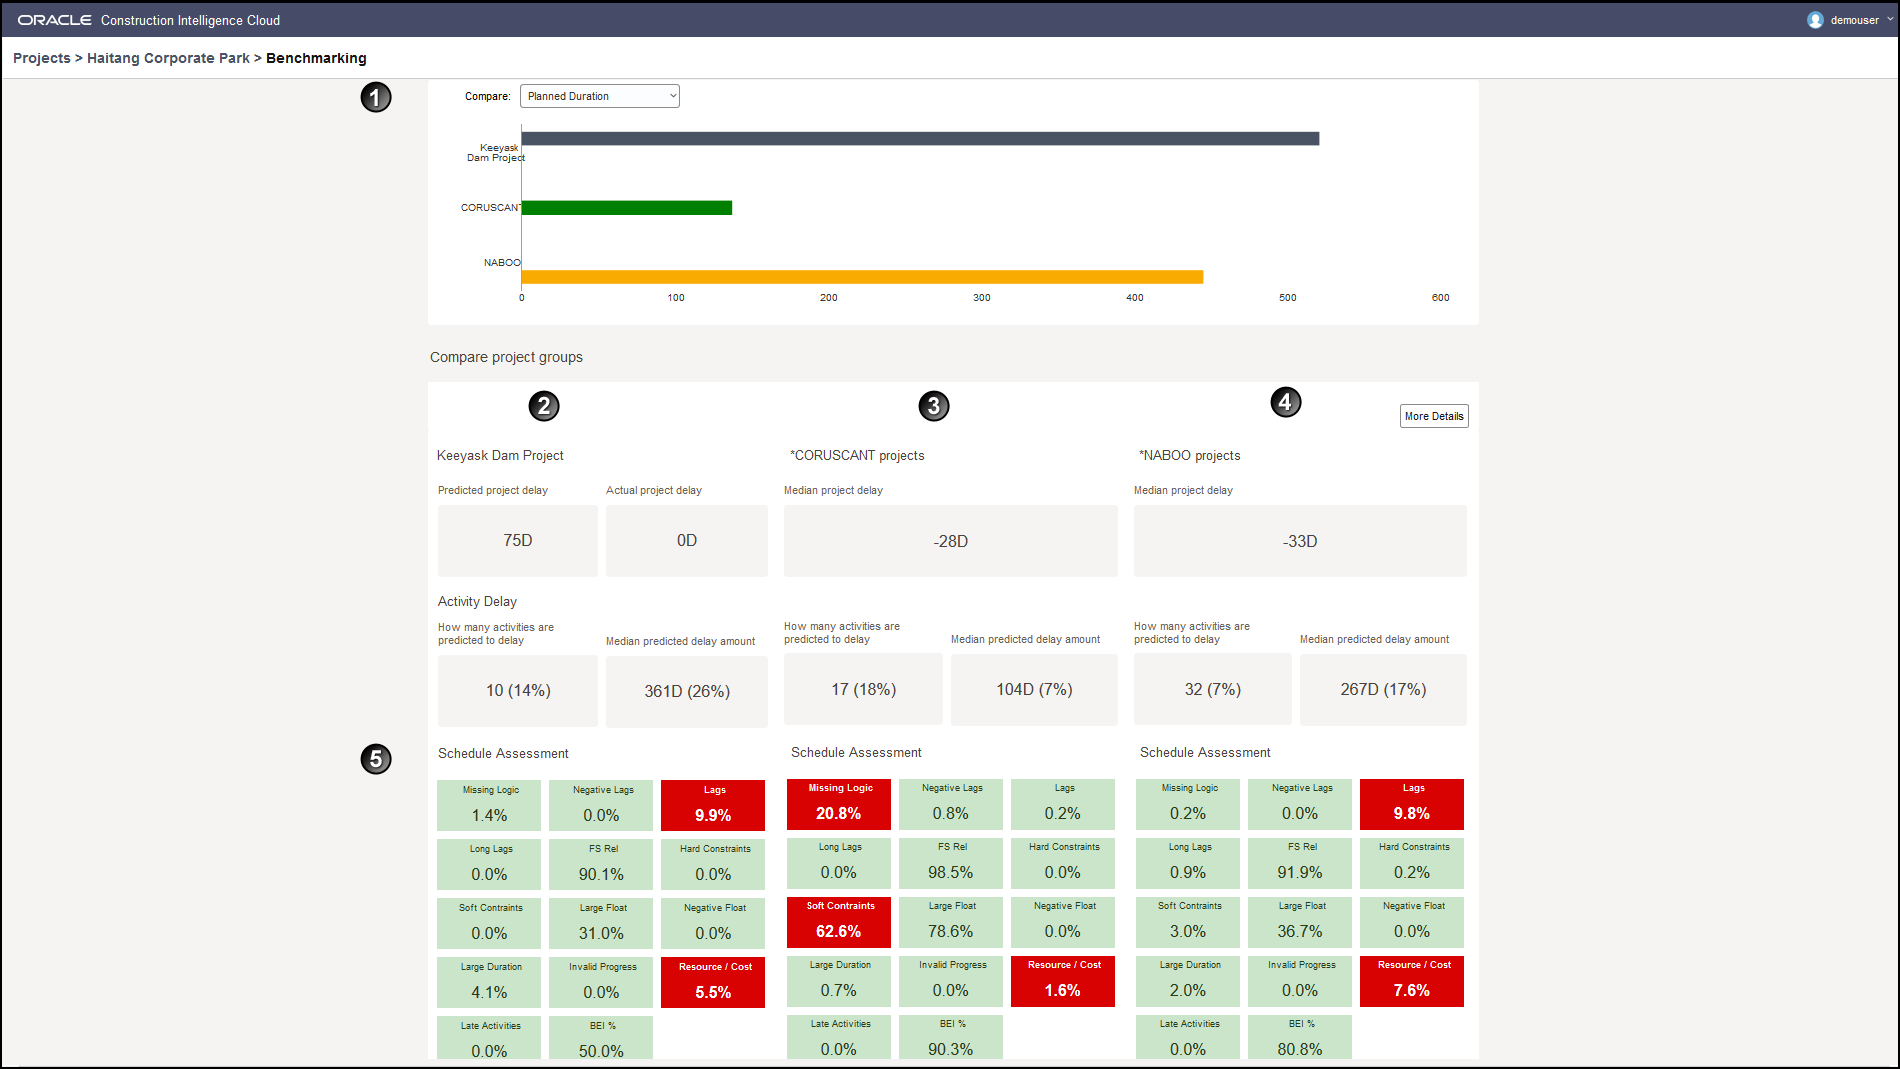
Task: Open the Compare dropdown showing Planned Duration
Action: tap(598, 95)
